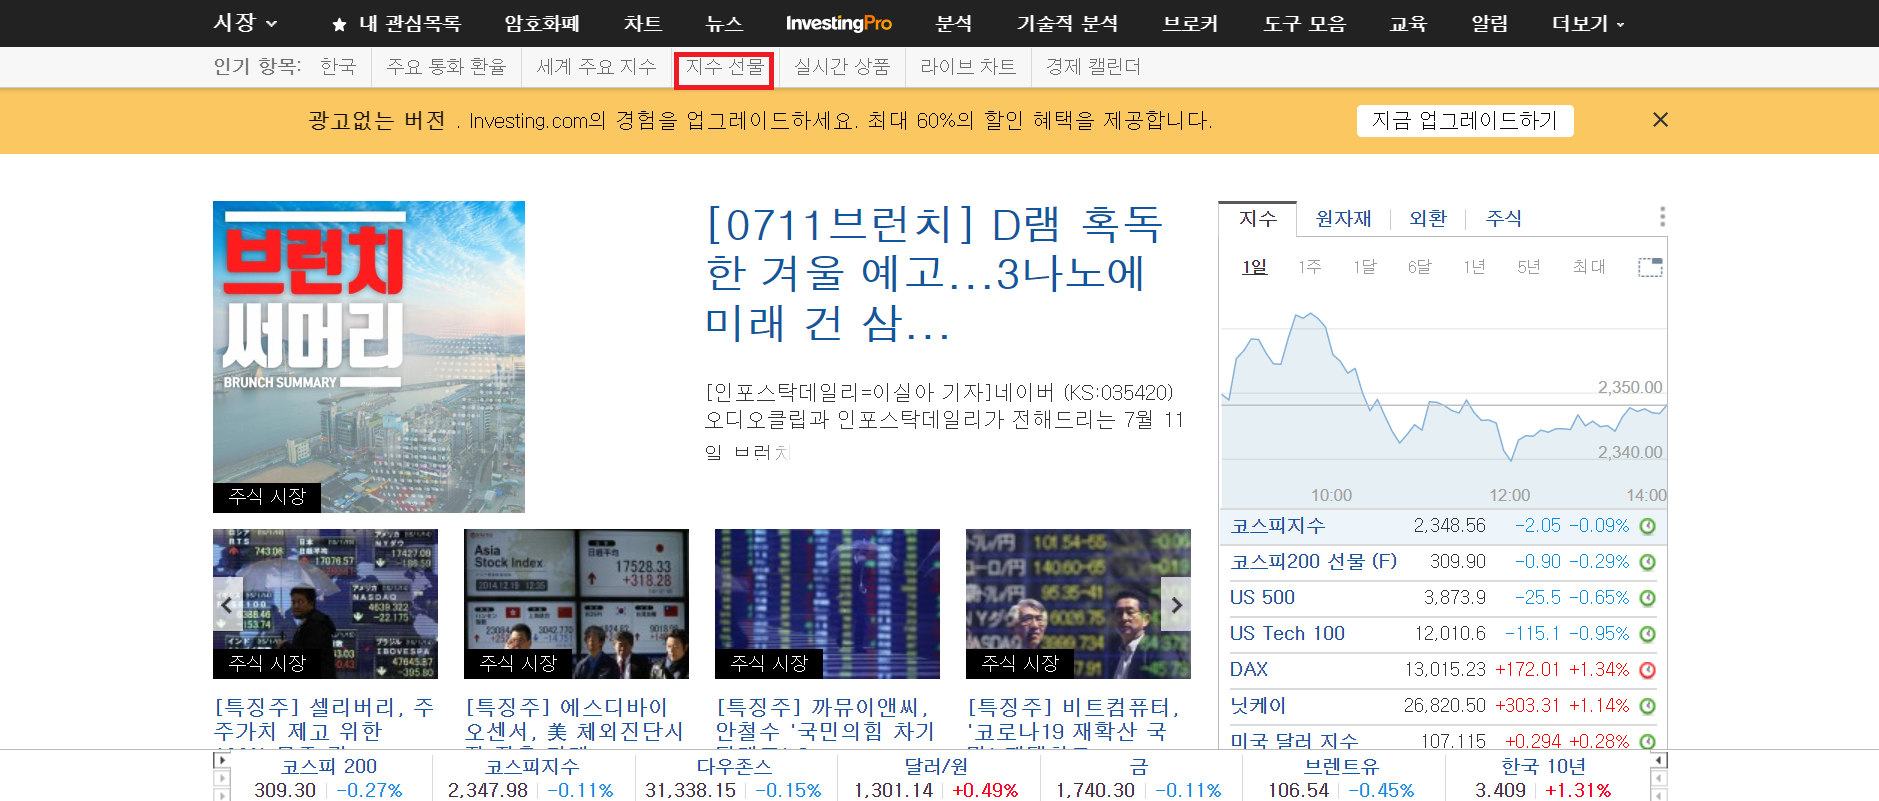Open 브렌트유 in bottom ticker
This screenshot has width=1879, height=801.
pos(1341,767)
